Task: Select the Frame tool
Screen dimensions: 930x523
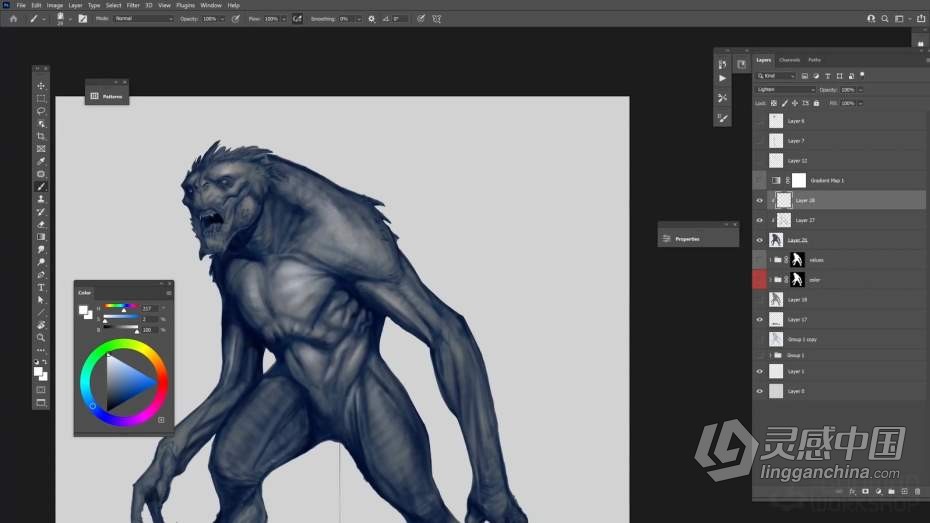Action: coord(41,149)
